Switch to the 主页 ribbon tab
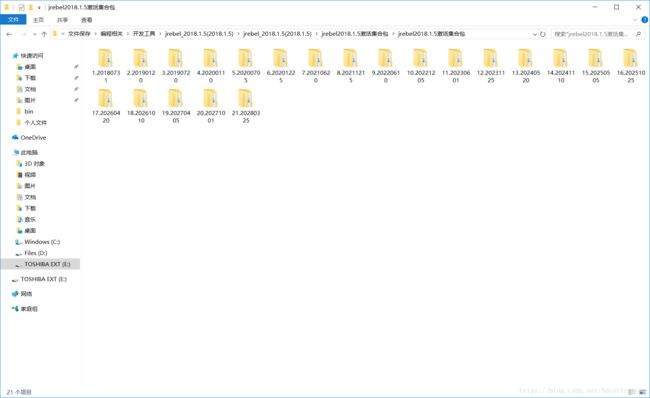Screen dimensions: 650x398 coord(38,19)
